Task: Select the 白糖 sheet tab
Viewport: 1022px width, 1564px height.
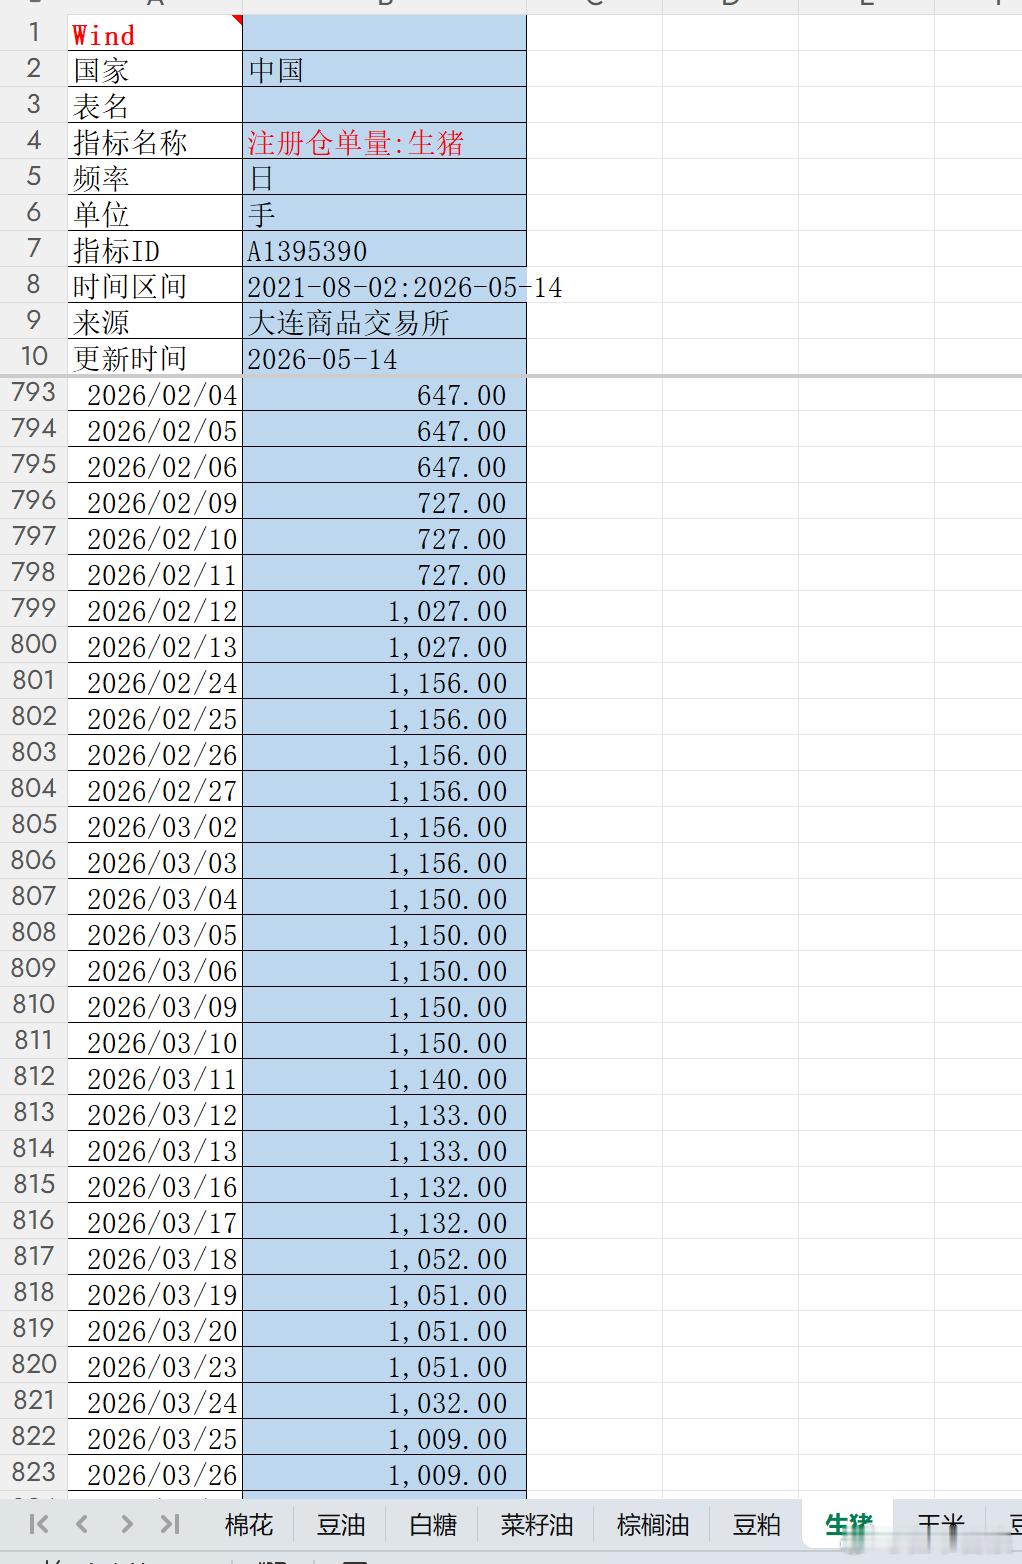Action: click(x=433, y=1525)
